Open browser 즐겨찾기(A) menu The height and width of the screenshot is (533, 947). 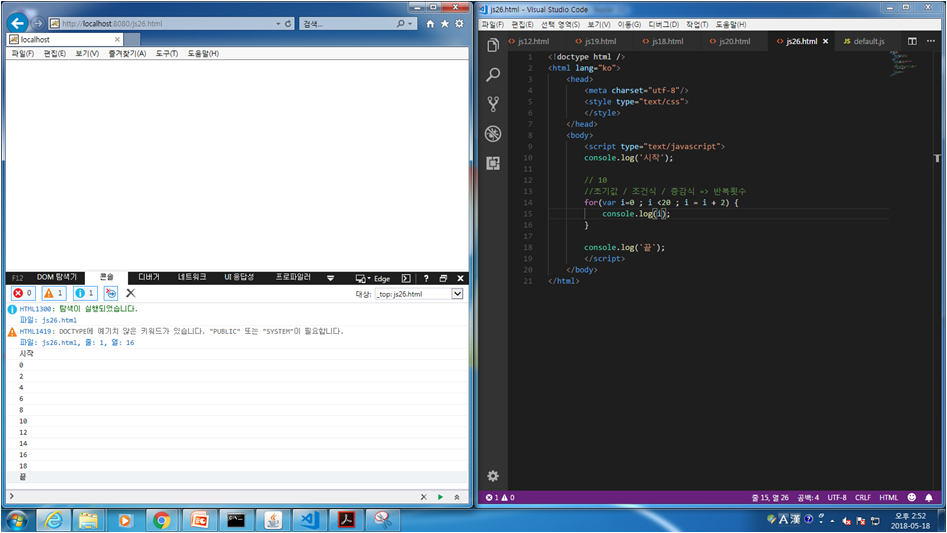tap(127, 53)
